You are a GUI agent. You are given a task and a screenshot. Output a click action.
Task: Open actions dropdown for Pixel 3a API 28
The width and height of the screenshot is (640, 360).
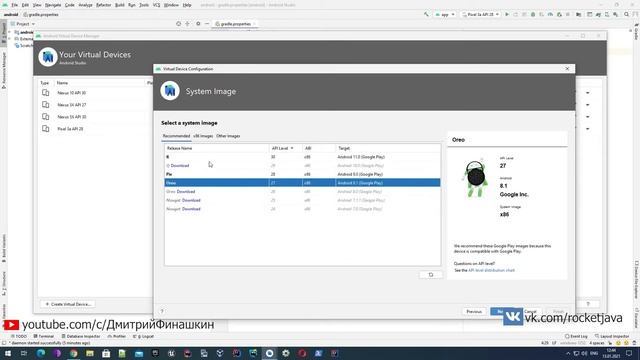[x=588, y=129]
